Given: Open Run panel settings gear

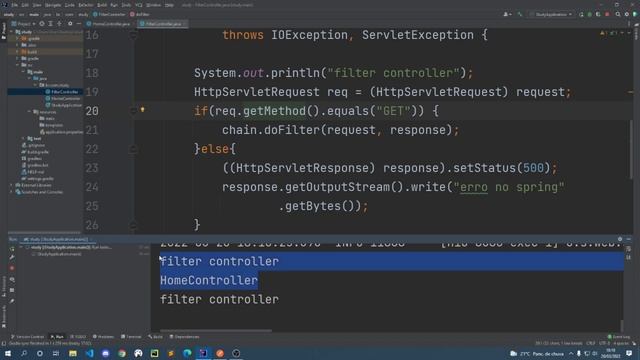Looking at the screenshot, I should 620,239.
